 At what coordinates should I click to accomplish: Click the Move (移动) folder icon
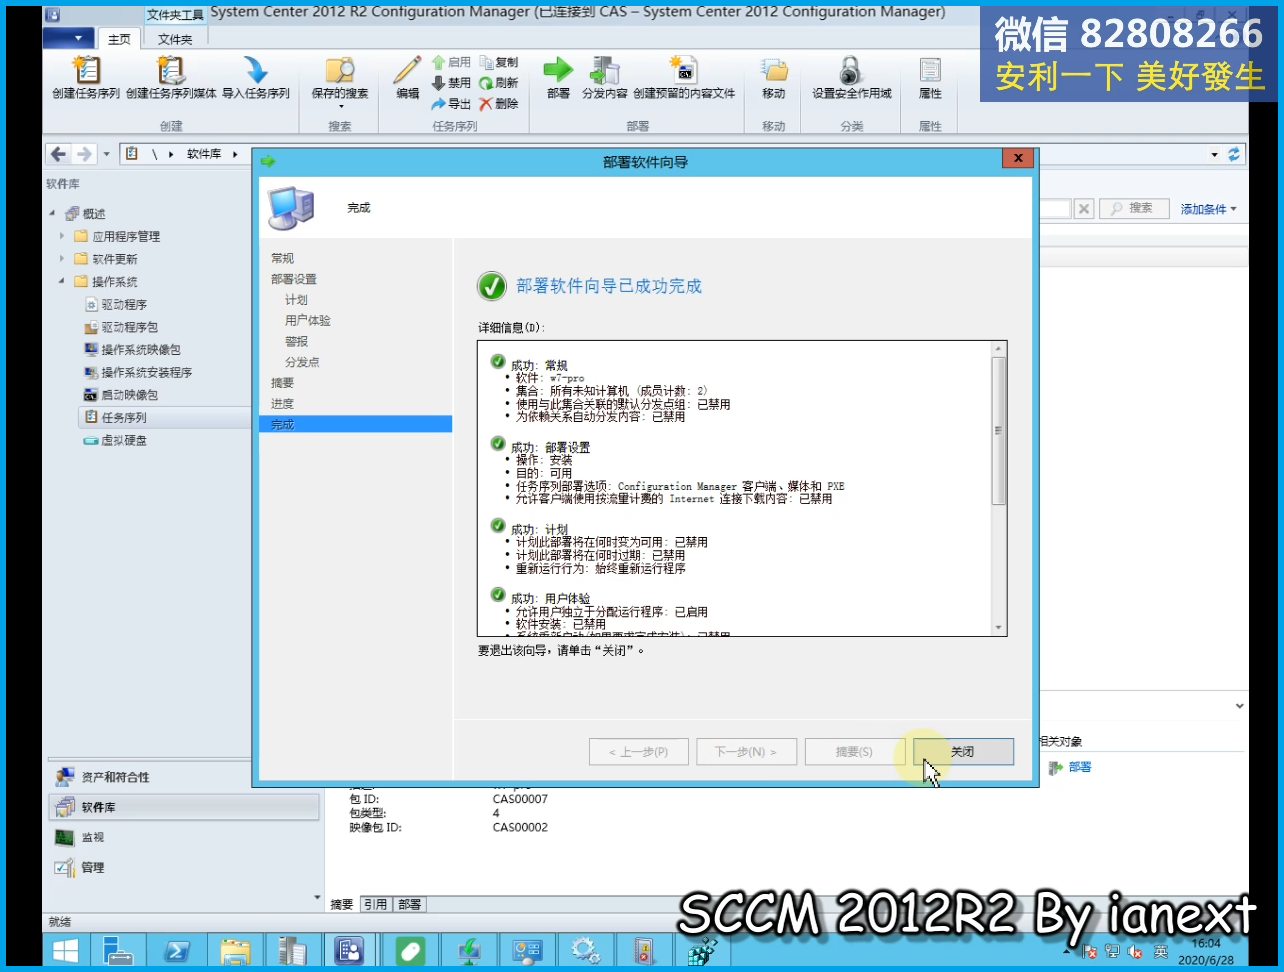tap(774, 77)
